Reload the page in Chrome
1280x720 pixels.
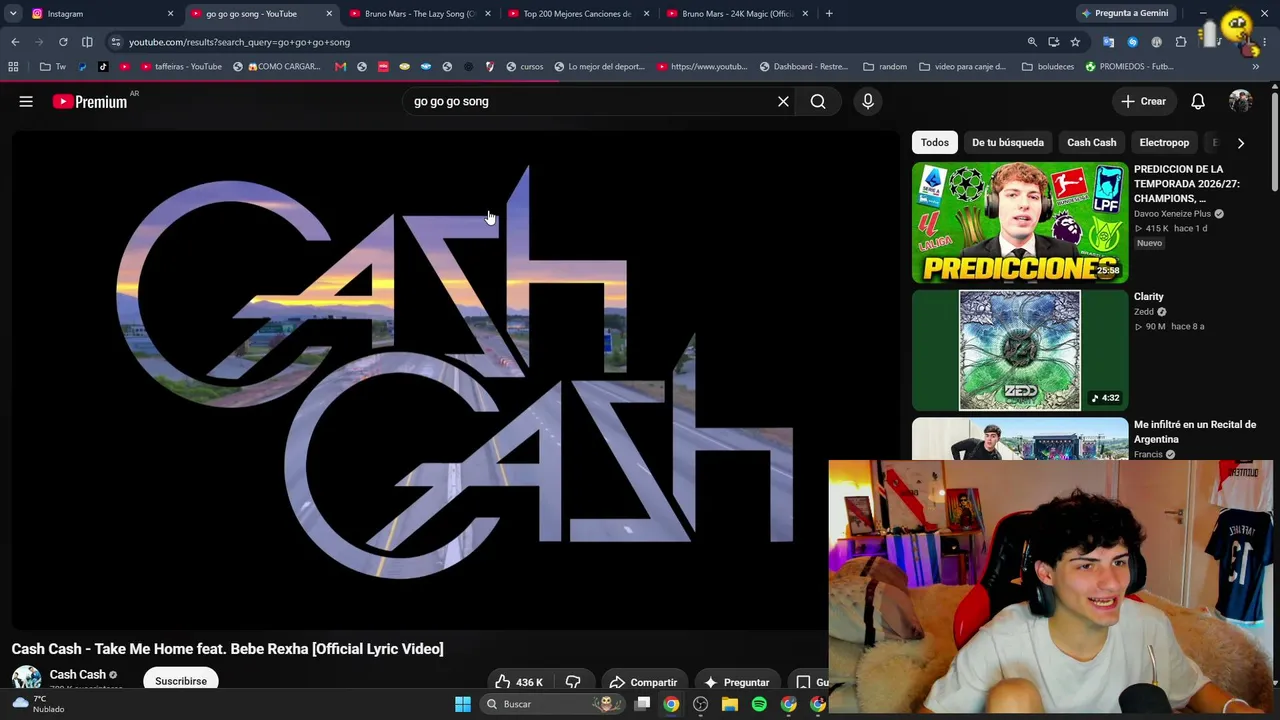click(63, 42)
